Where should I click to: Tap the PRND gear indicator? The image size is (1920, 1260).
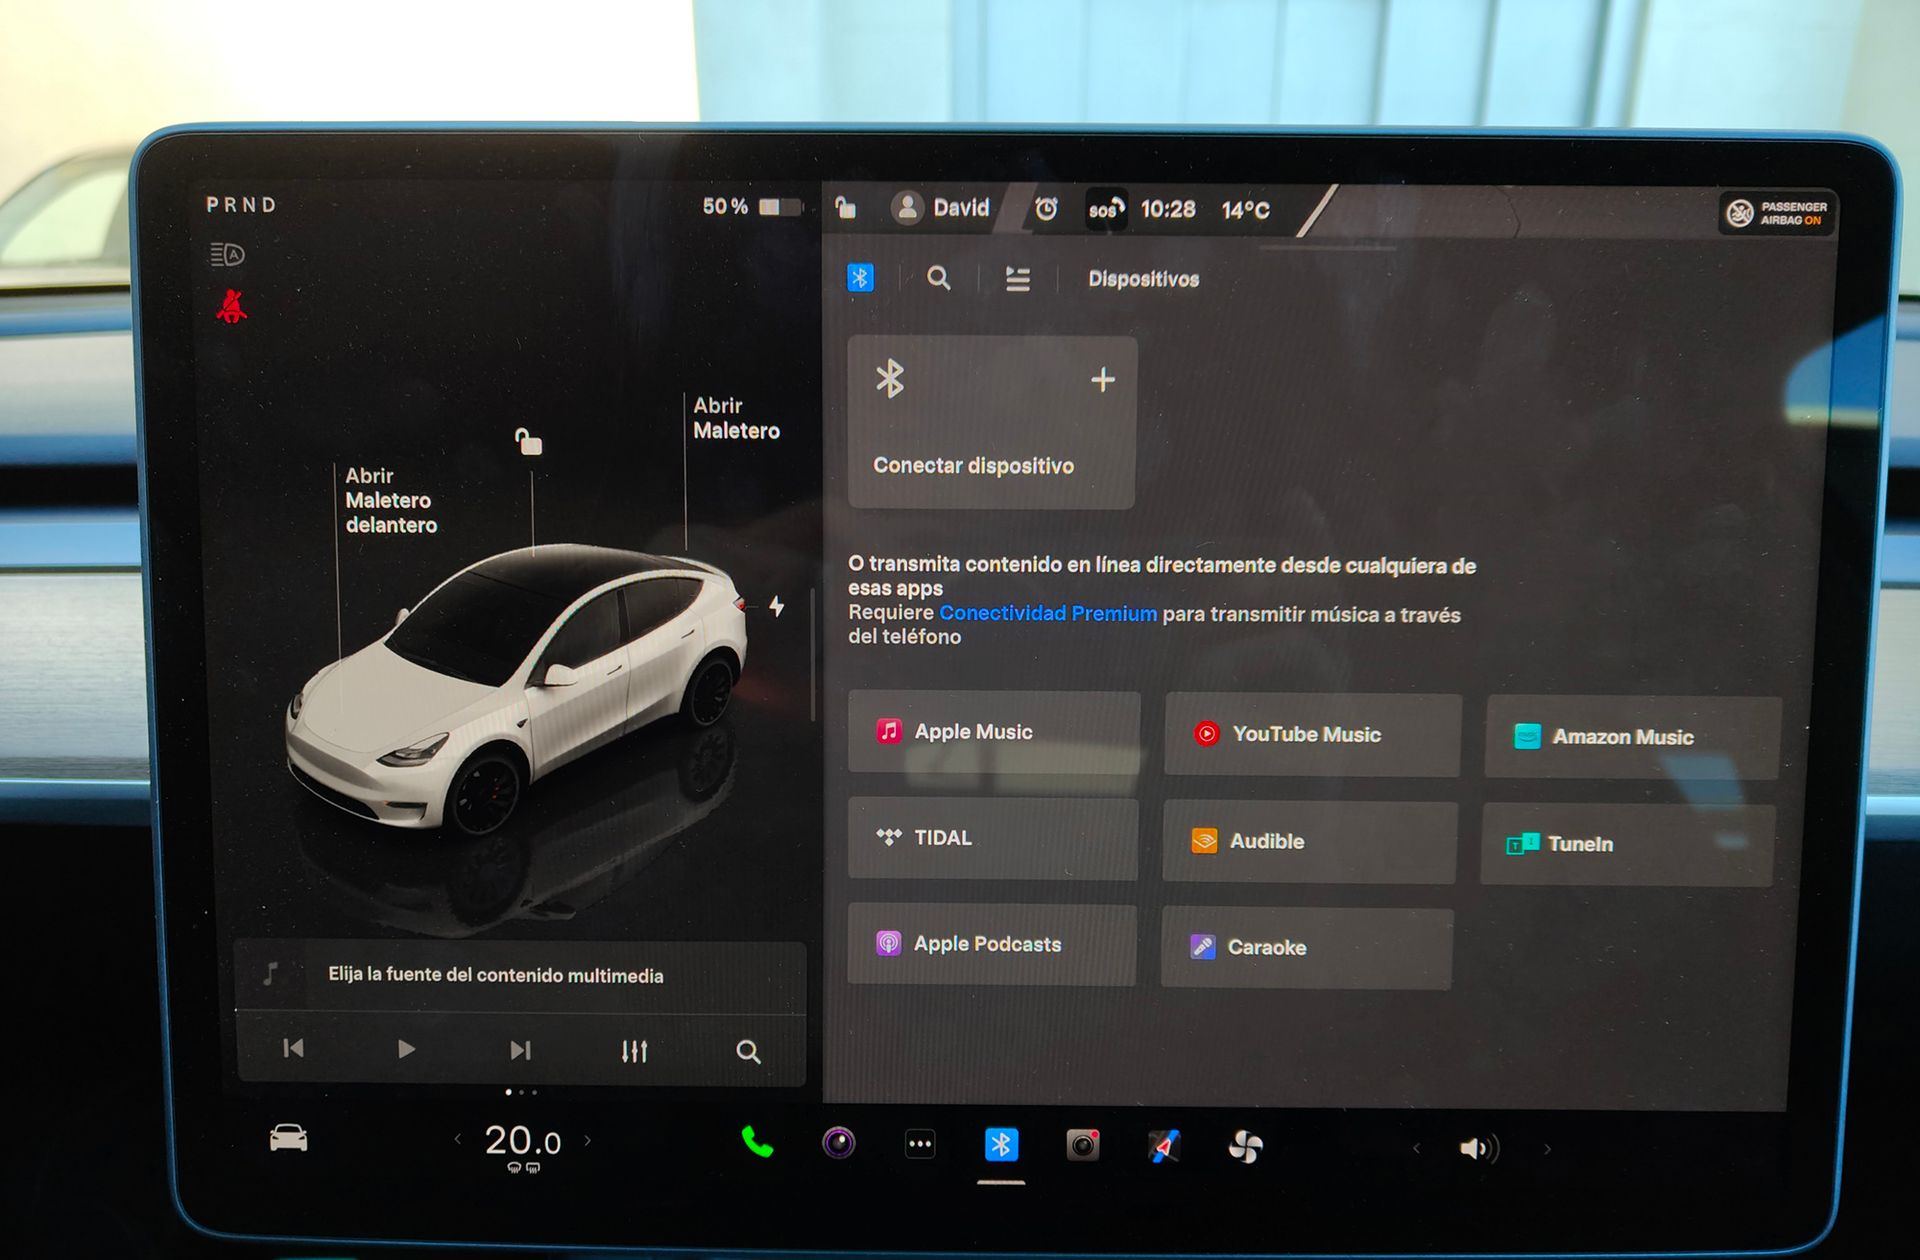tap(241, 205)
